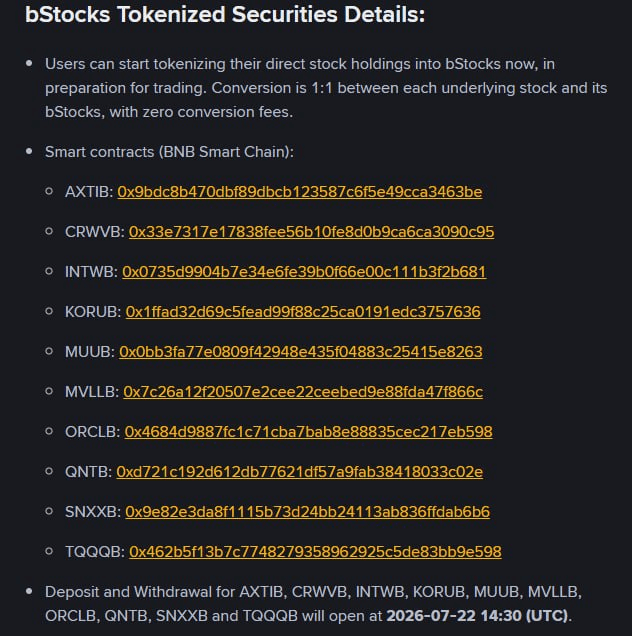Click the KORUB contract address 0x1ffad32d… link
The image size is (632, 636).
pos(303,312)
